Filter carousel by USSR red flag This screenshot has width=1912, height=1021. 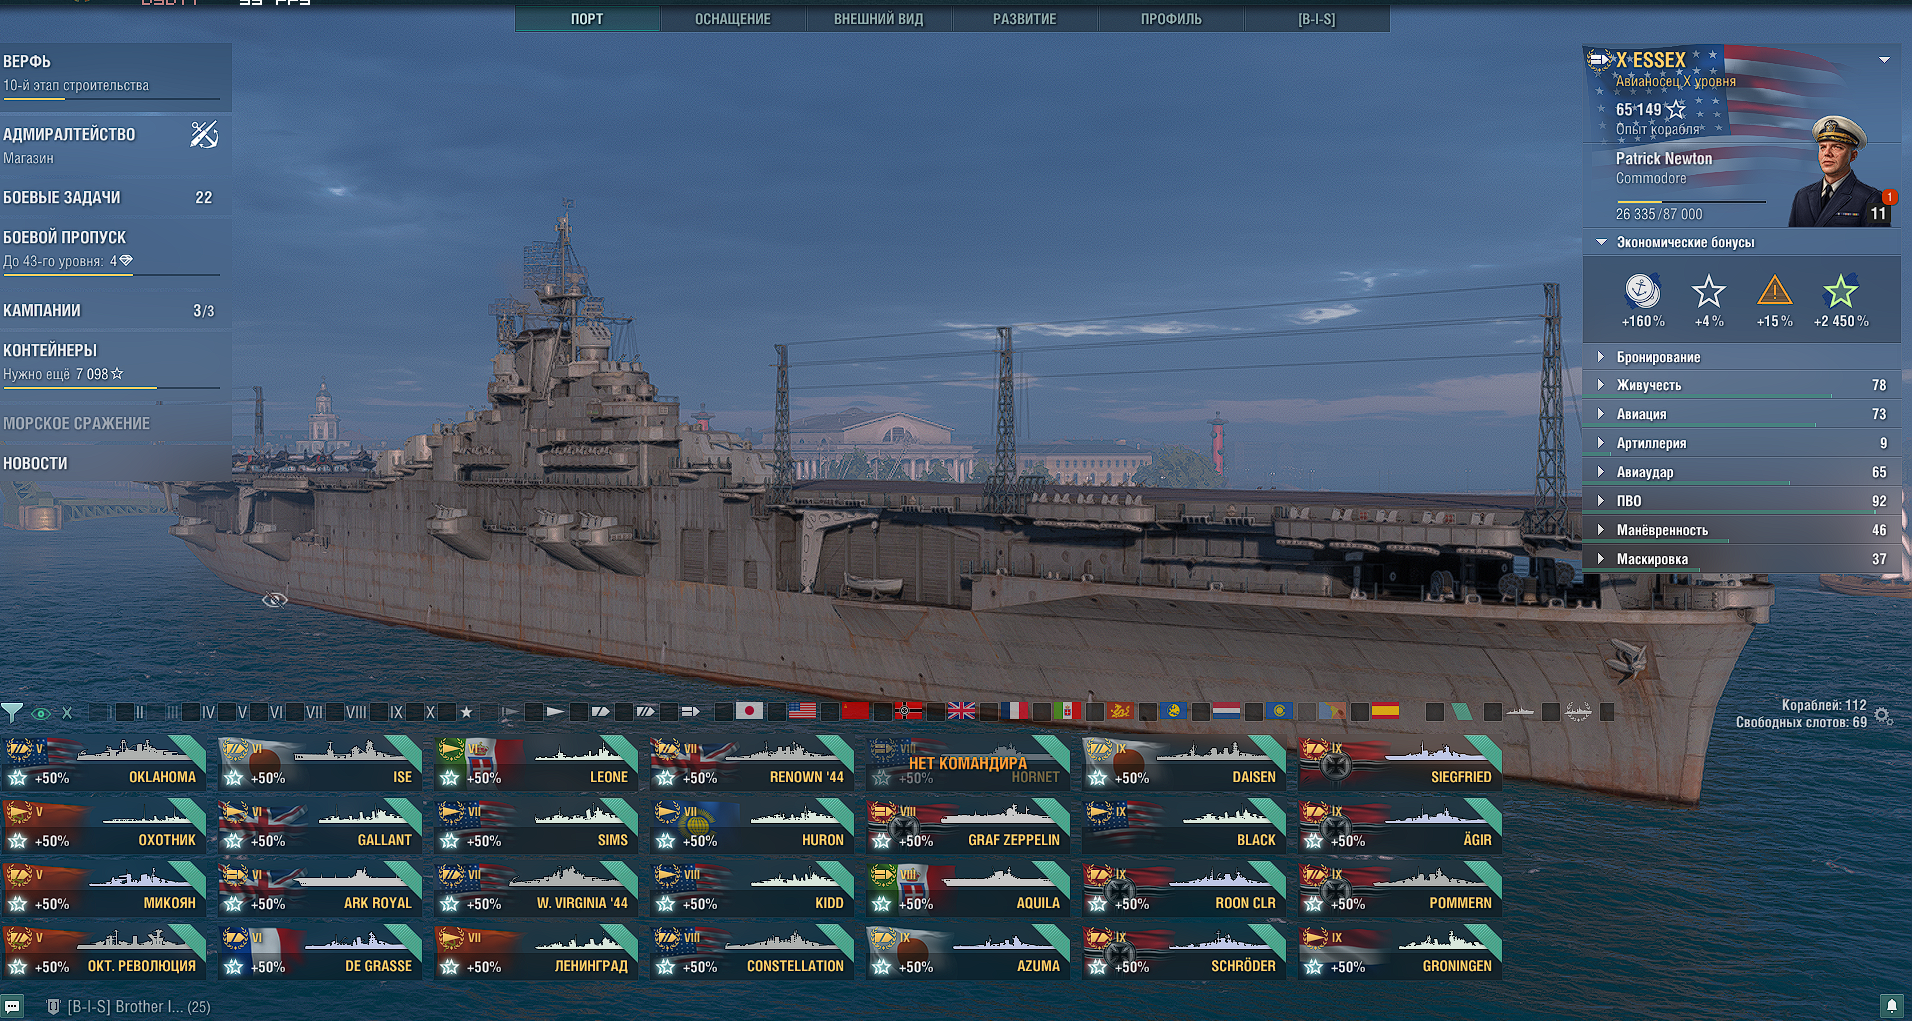tap(855, 711)
